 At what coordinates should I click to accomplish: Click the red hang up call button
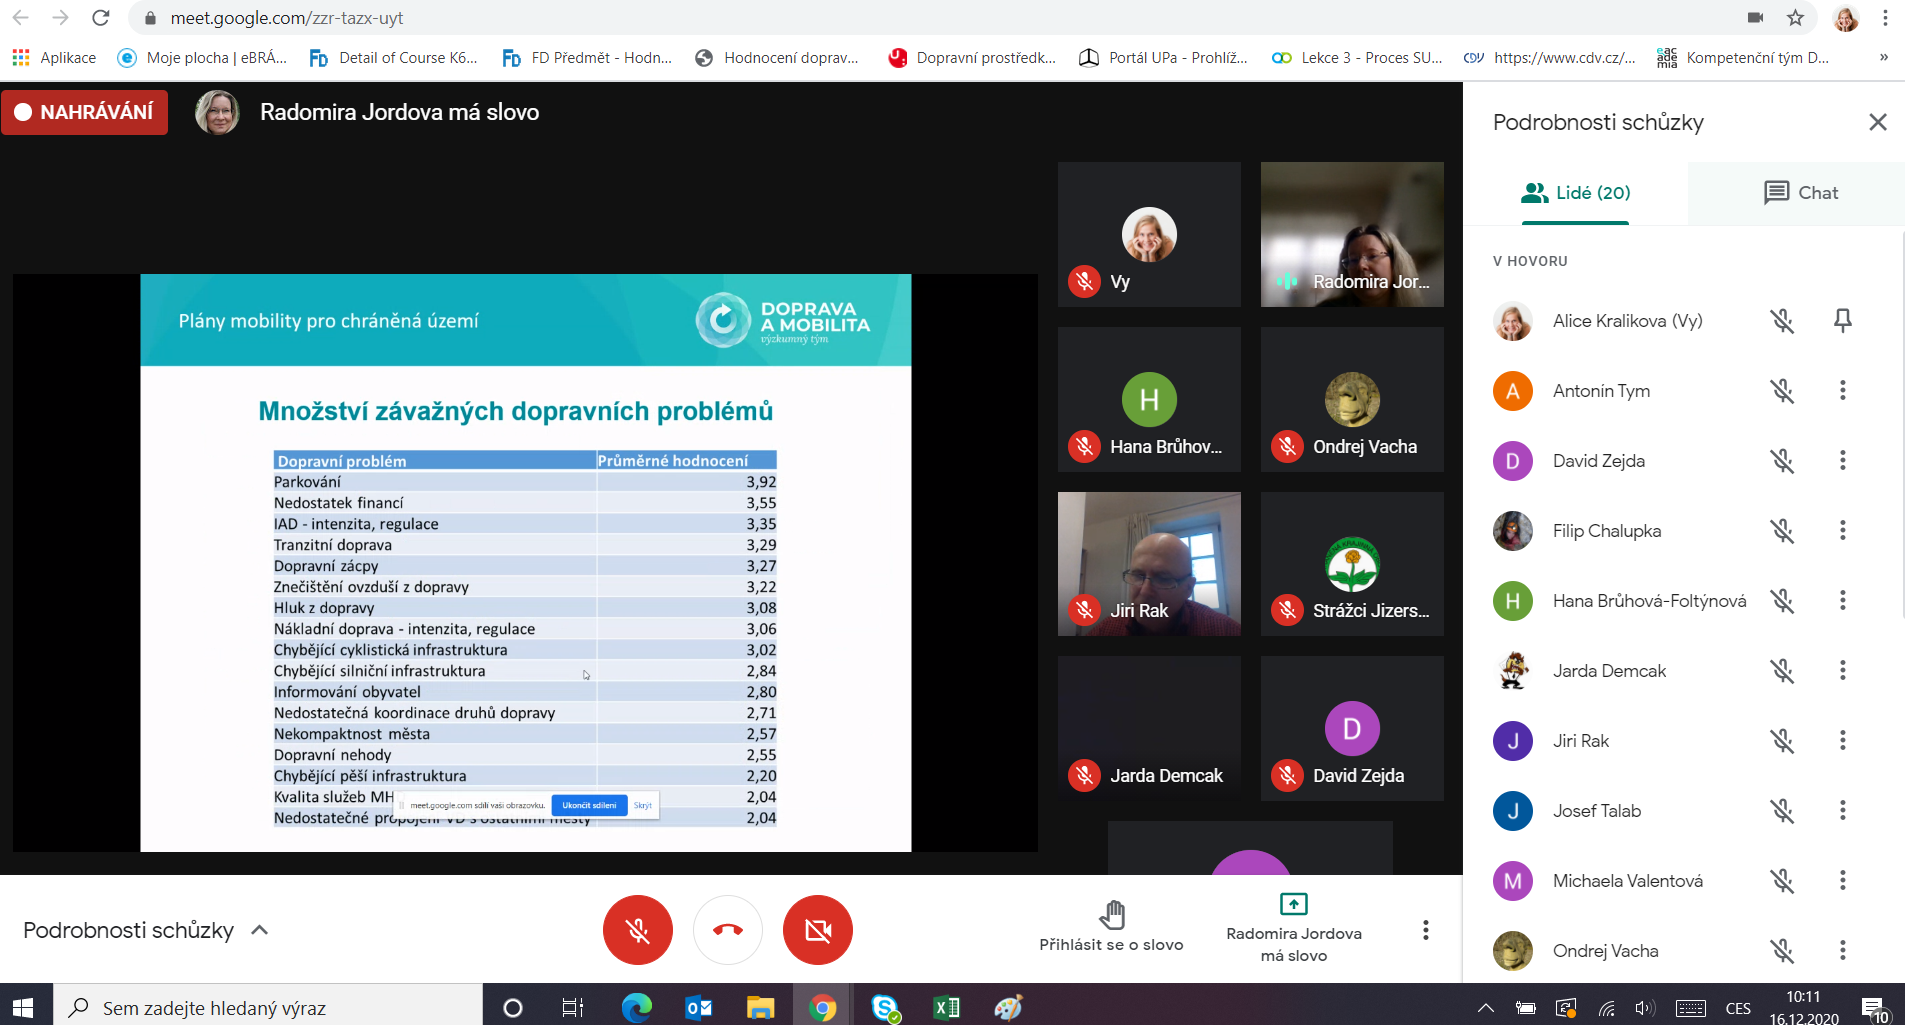[727, 930]
